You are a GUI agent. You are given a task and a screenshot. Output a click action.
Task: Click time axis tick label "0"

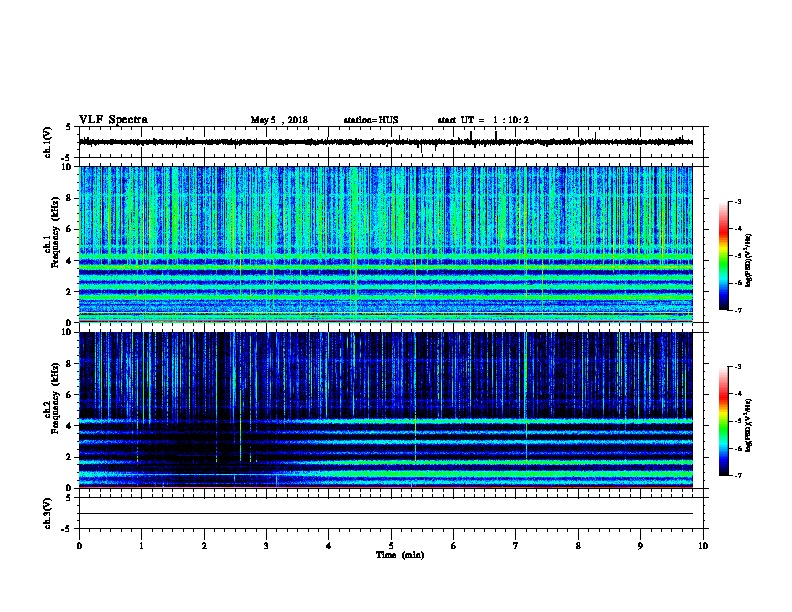[x=79, y=546]
